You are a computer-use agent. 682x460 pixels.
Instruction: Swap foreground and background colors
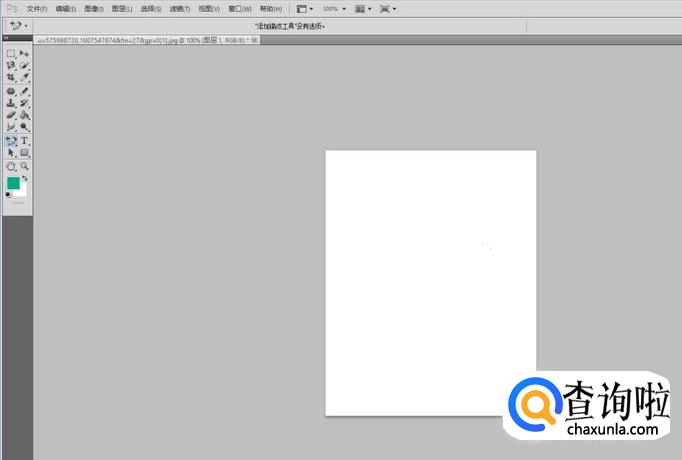coord(25,178)
